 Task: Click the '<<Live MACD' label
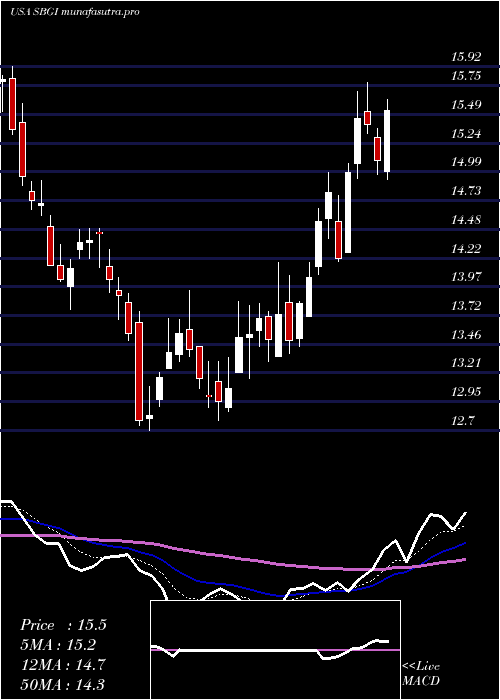pos(421,674)
